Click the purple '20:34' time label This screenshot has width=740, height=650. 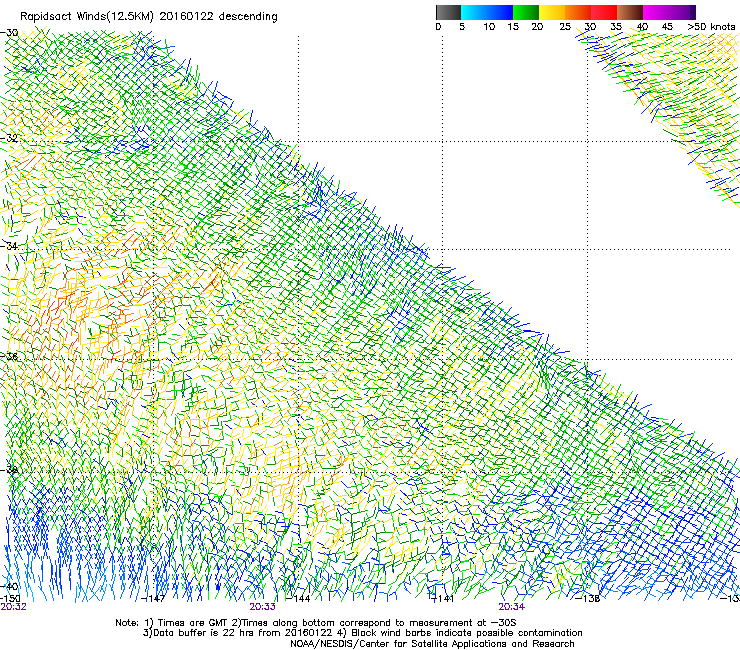click(x=512, y=607)
